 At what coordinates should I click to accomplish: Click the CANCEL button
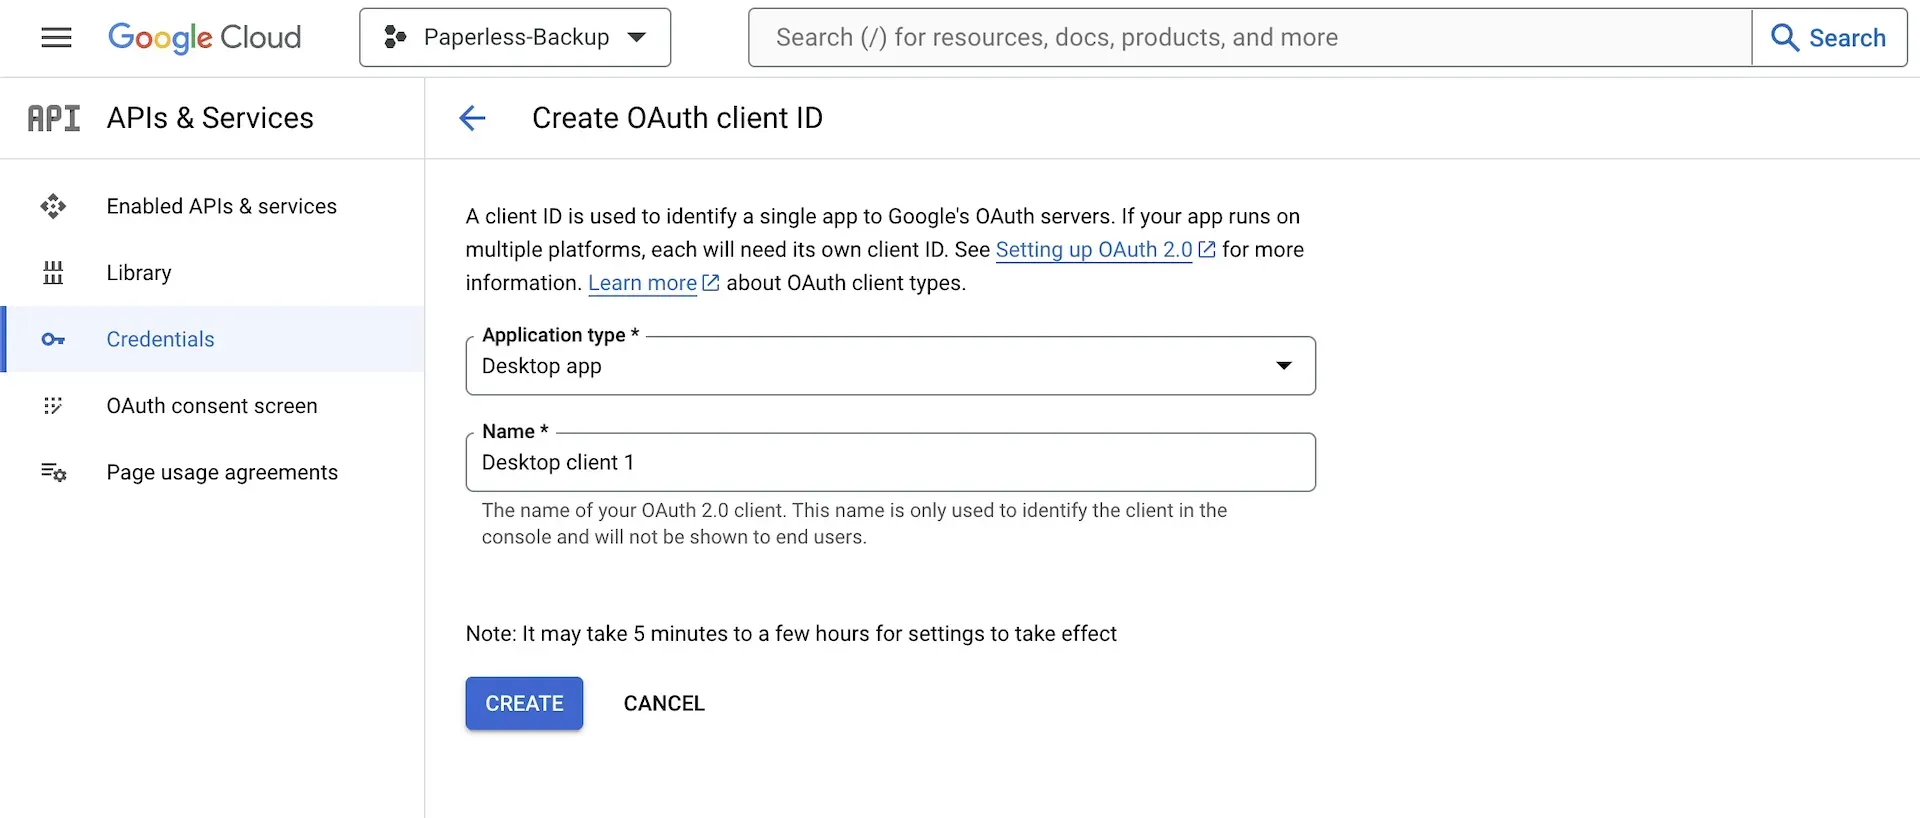[x=664, y=703]
